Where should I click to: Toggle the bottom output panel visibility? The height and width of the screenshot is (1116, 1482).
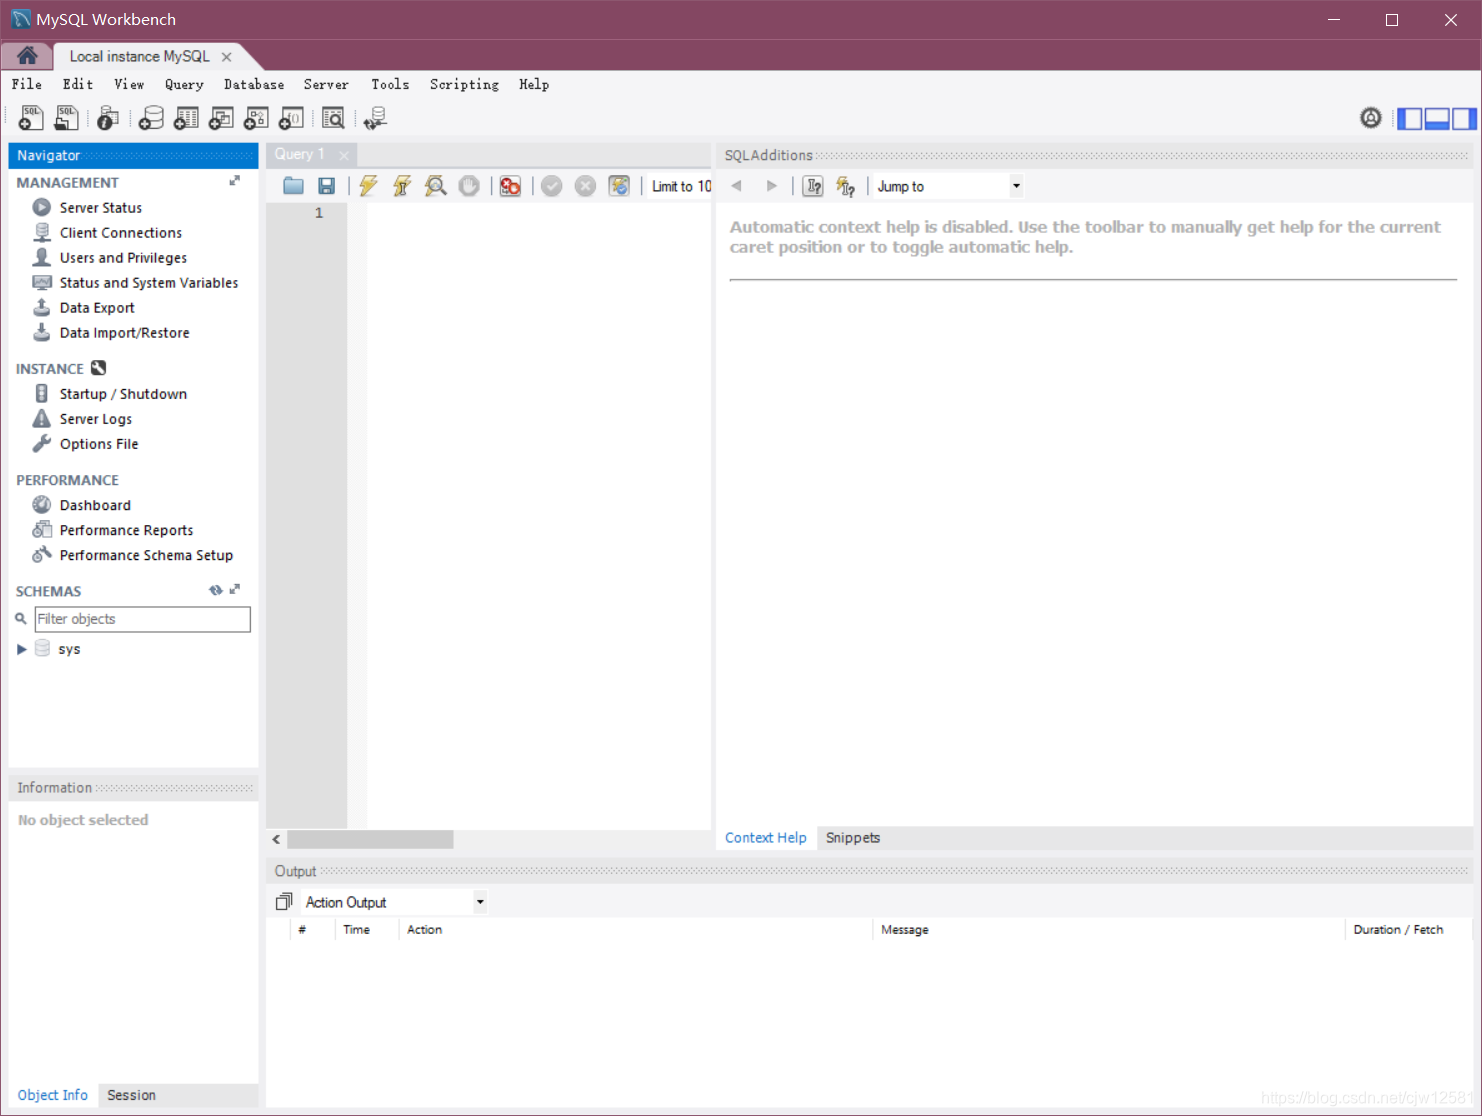click(1437, 119)
